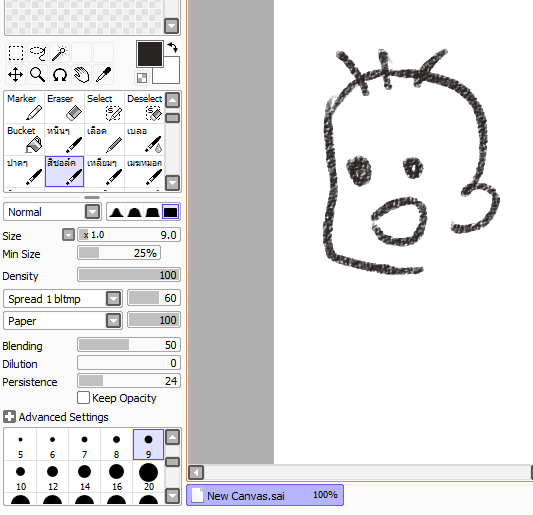Choose brush size preset 14
This screenshot has height=515, width=533.
pos(84,477)
